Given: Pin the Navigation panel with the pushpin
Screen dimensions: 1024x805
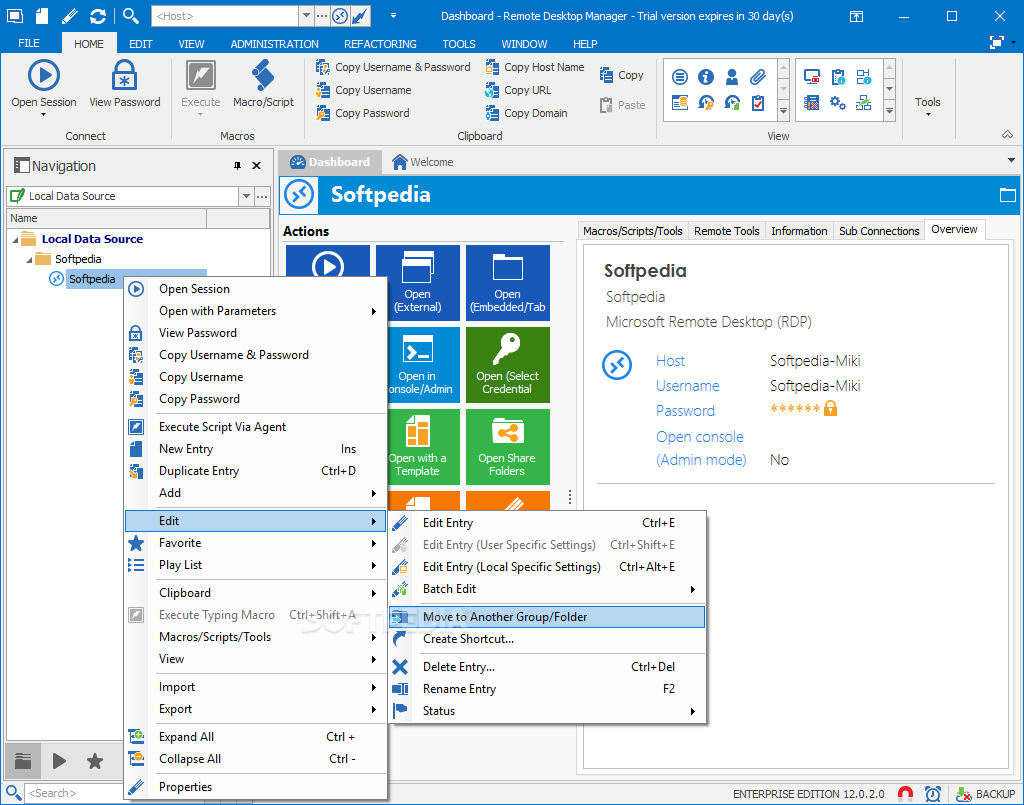Looking at the screenshot, I should pos(237,166).
